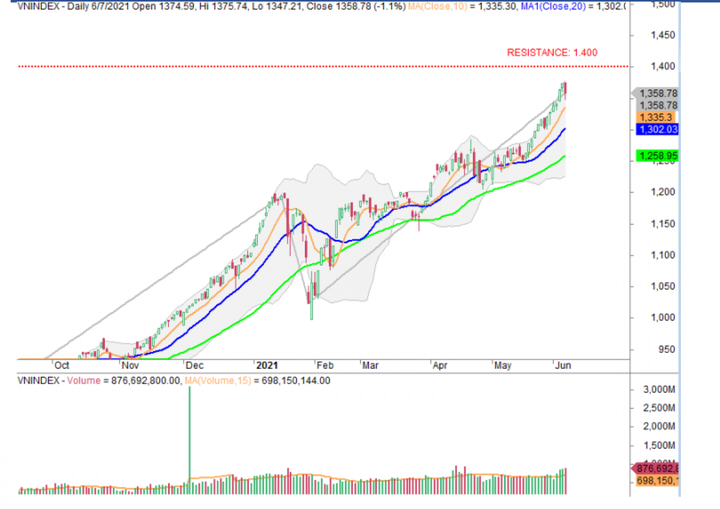Viewport: 720px width, 509px height.
Task: Click the 1,450 level on the price axis
Action: pos(659,35)
